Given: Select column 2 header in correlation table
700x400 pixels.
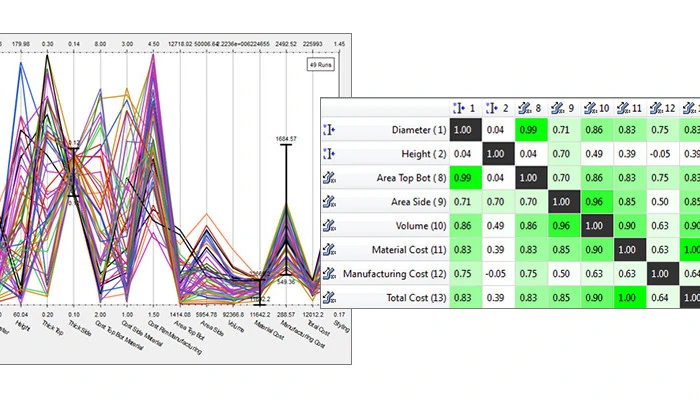Looking at the screenshot, I should pyautogui.click(x=498, y=108).
